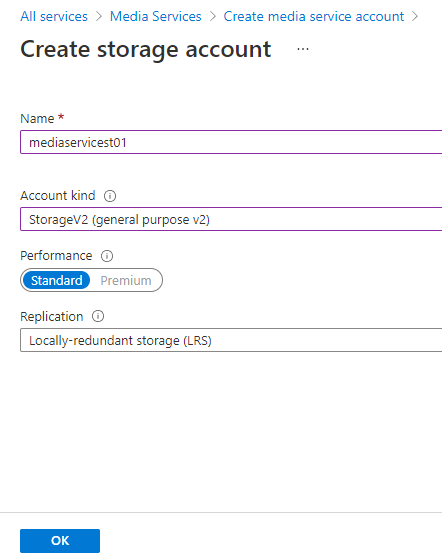Return to Create media service account
Image resolution: width=442 pixels, height=560 pixels.
coord(314,16)
